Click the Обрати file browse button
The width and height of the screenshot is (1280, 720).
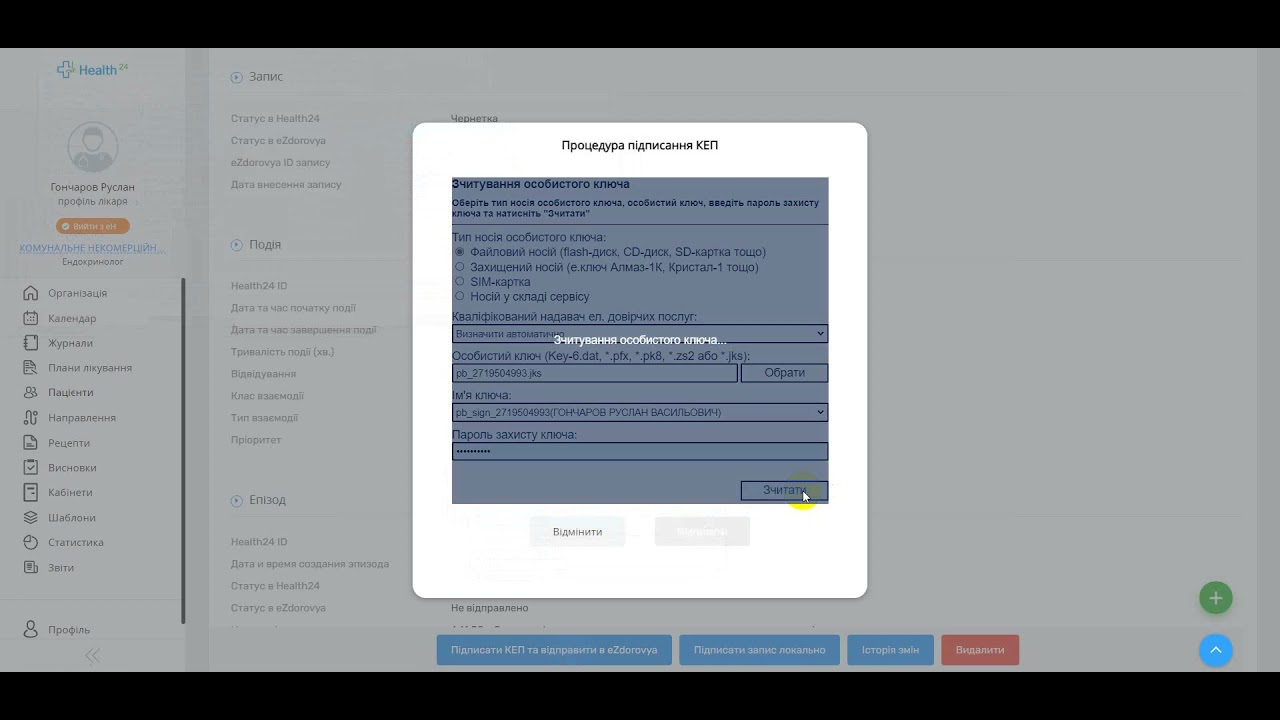tap(784, 373)
